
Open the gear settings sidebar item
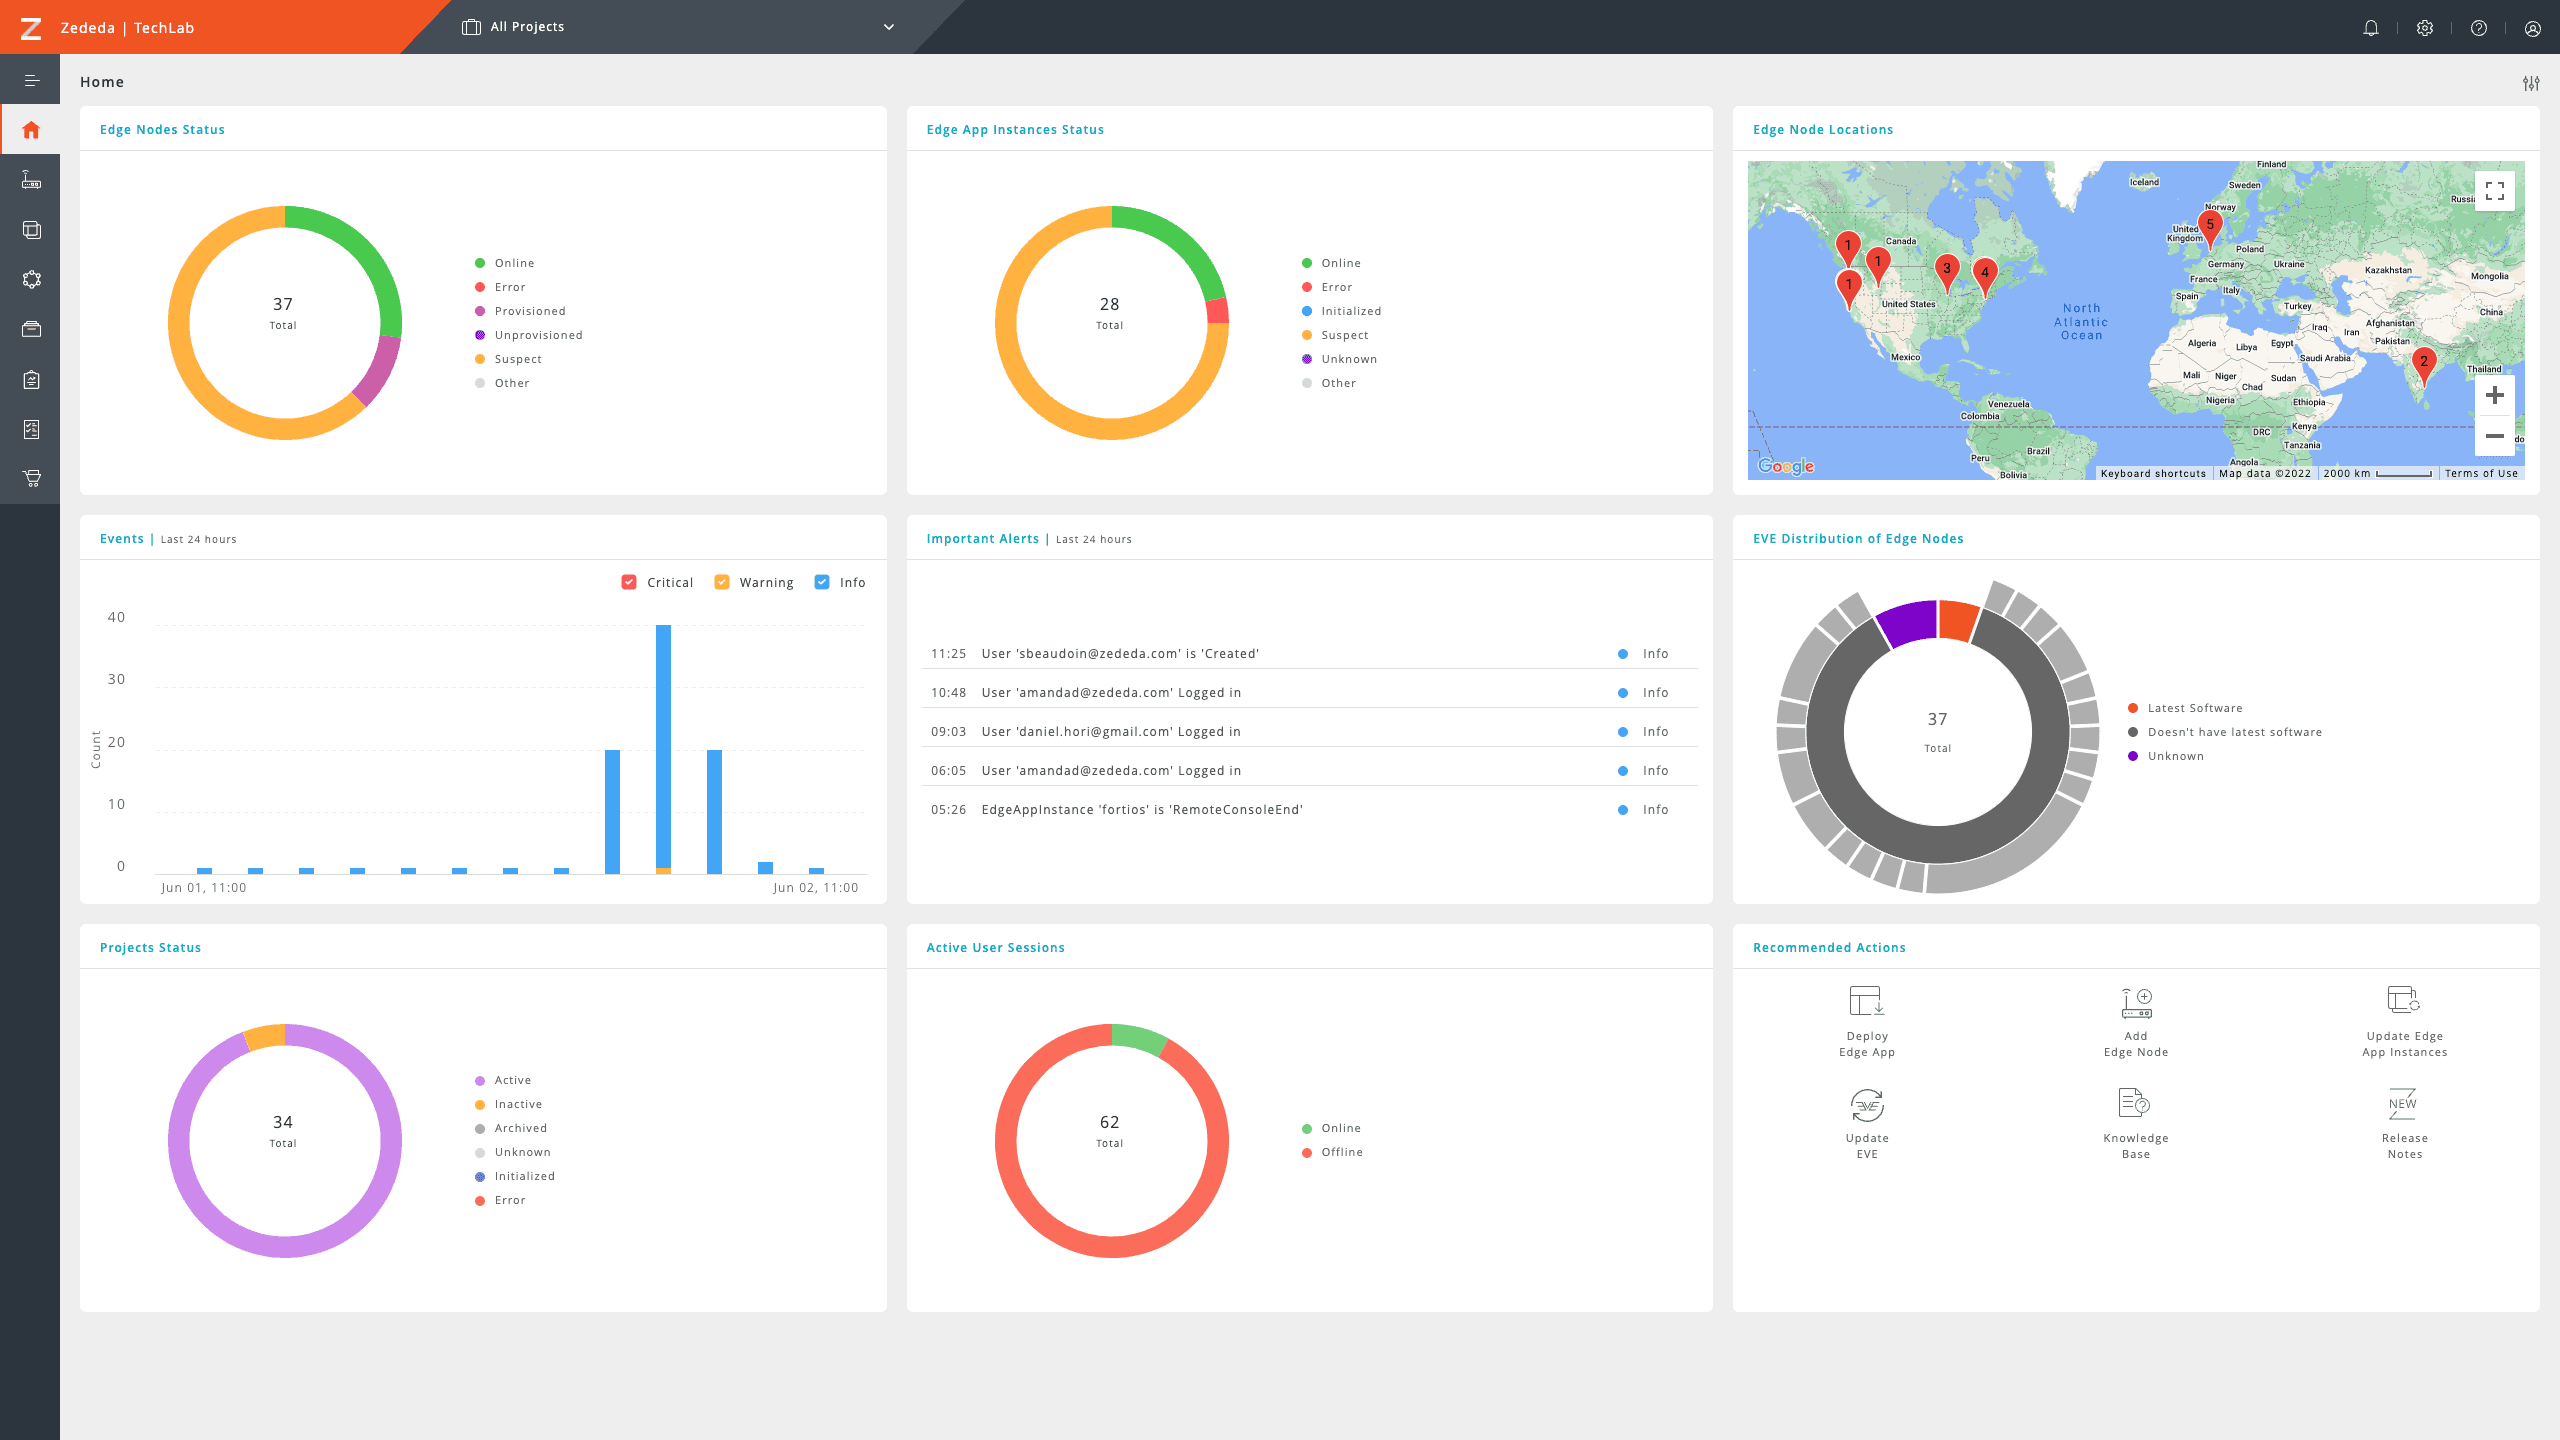(x=31, y=279)
